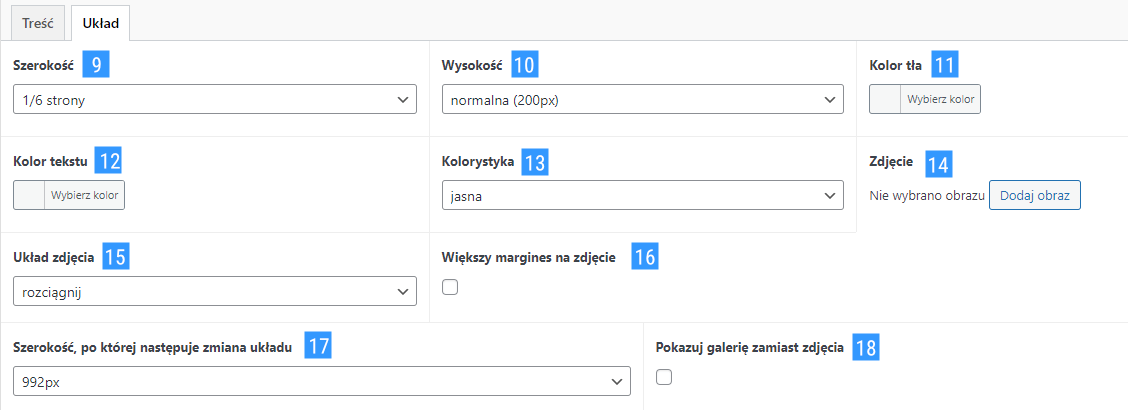Viewport: 1128px width, 410px height.
Task: Select the Układ tab
Action: pos(100,23)
